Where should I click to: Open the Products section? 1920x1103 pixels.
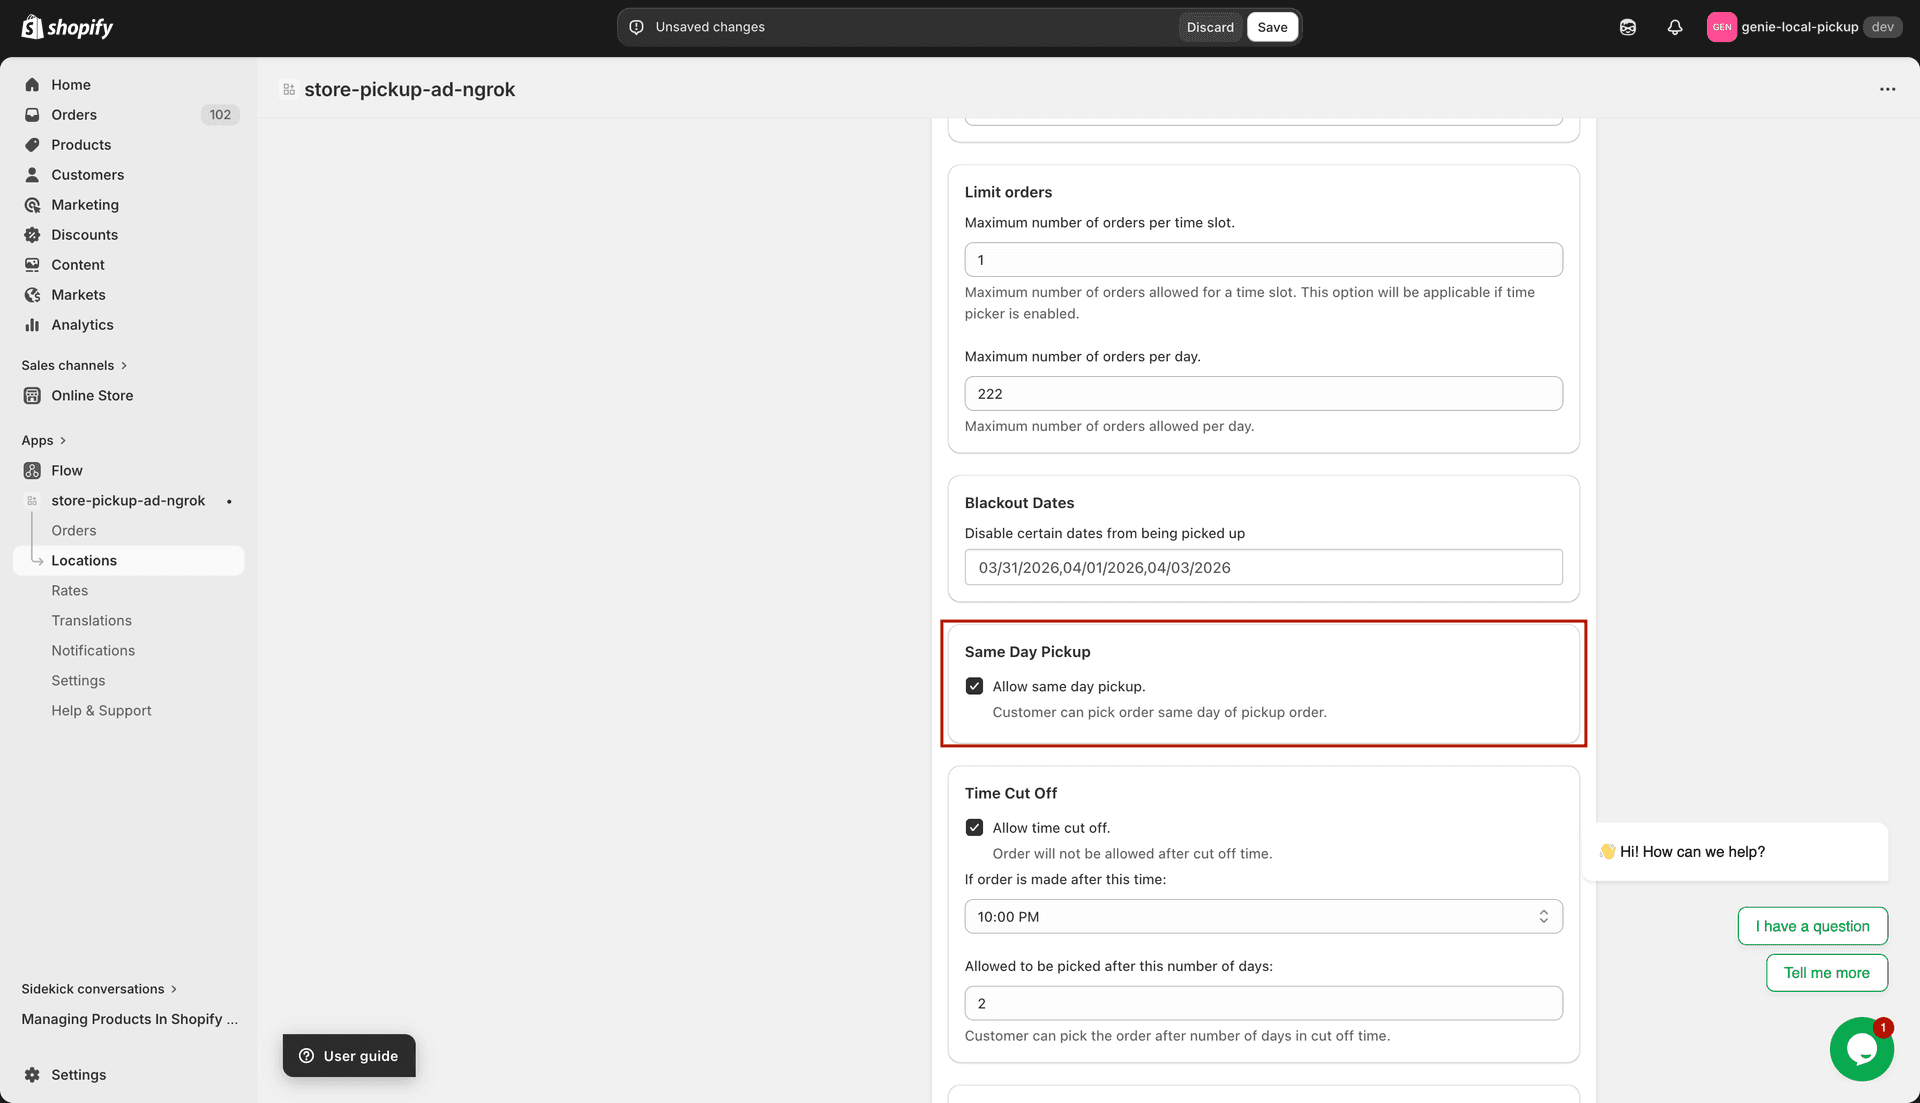click(x=81, y=144)
